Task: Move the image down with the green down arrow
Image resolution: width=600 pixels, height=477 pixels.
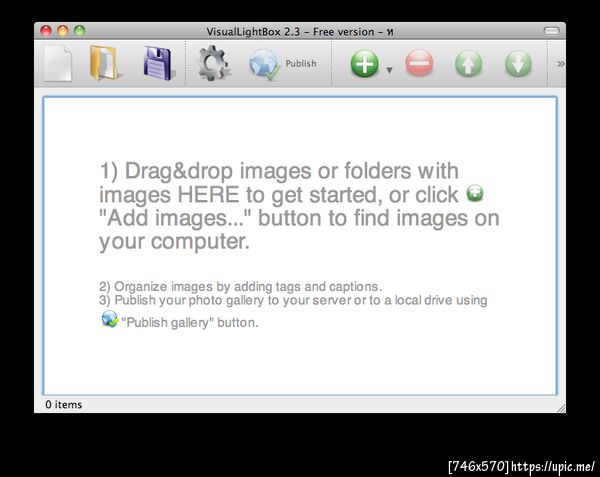Action: [518, 63]
